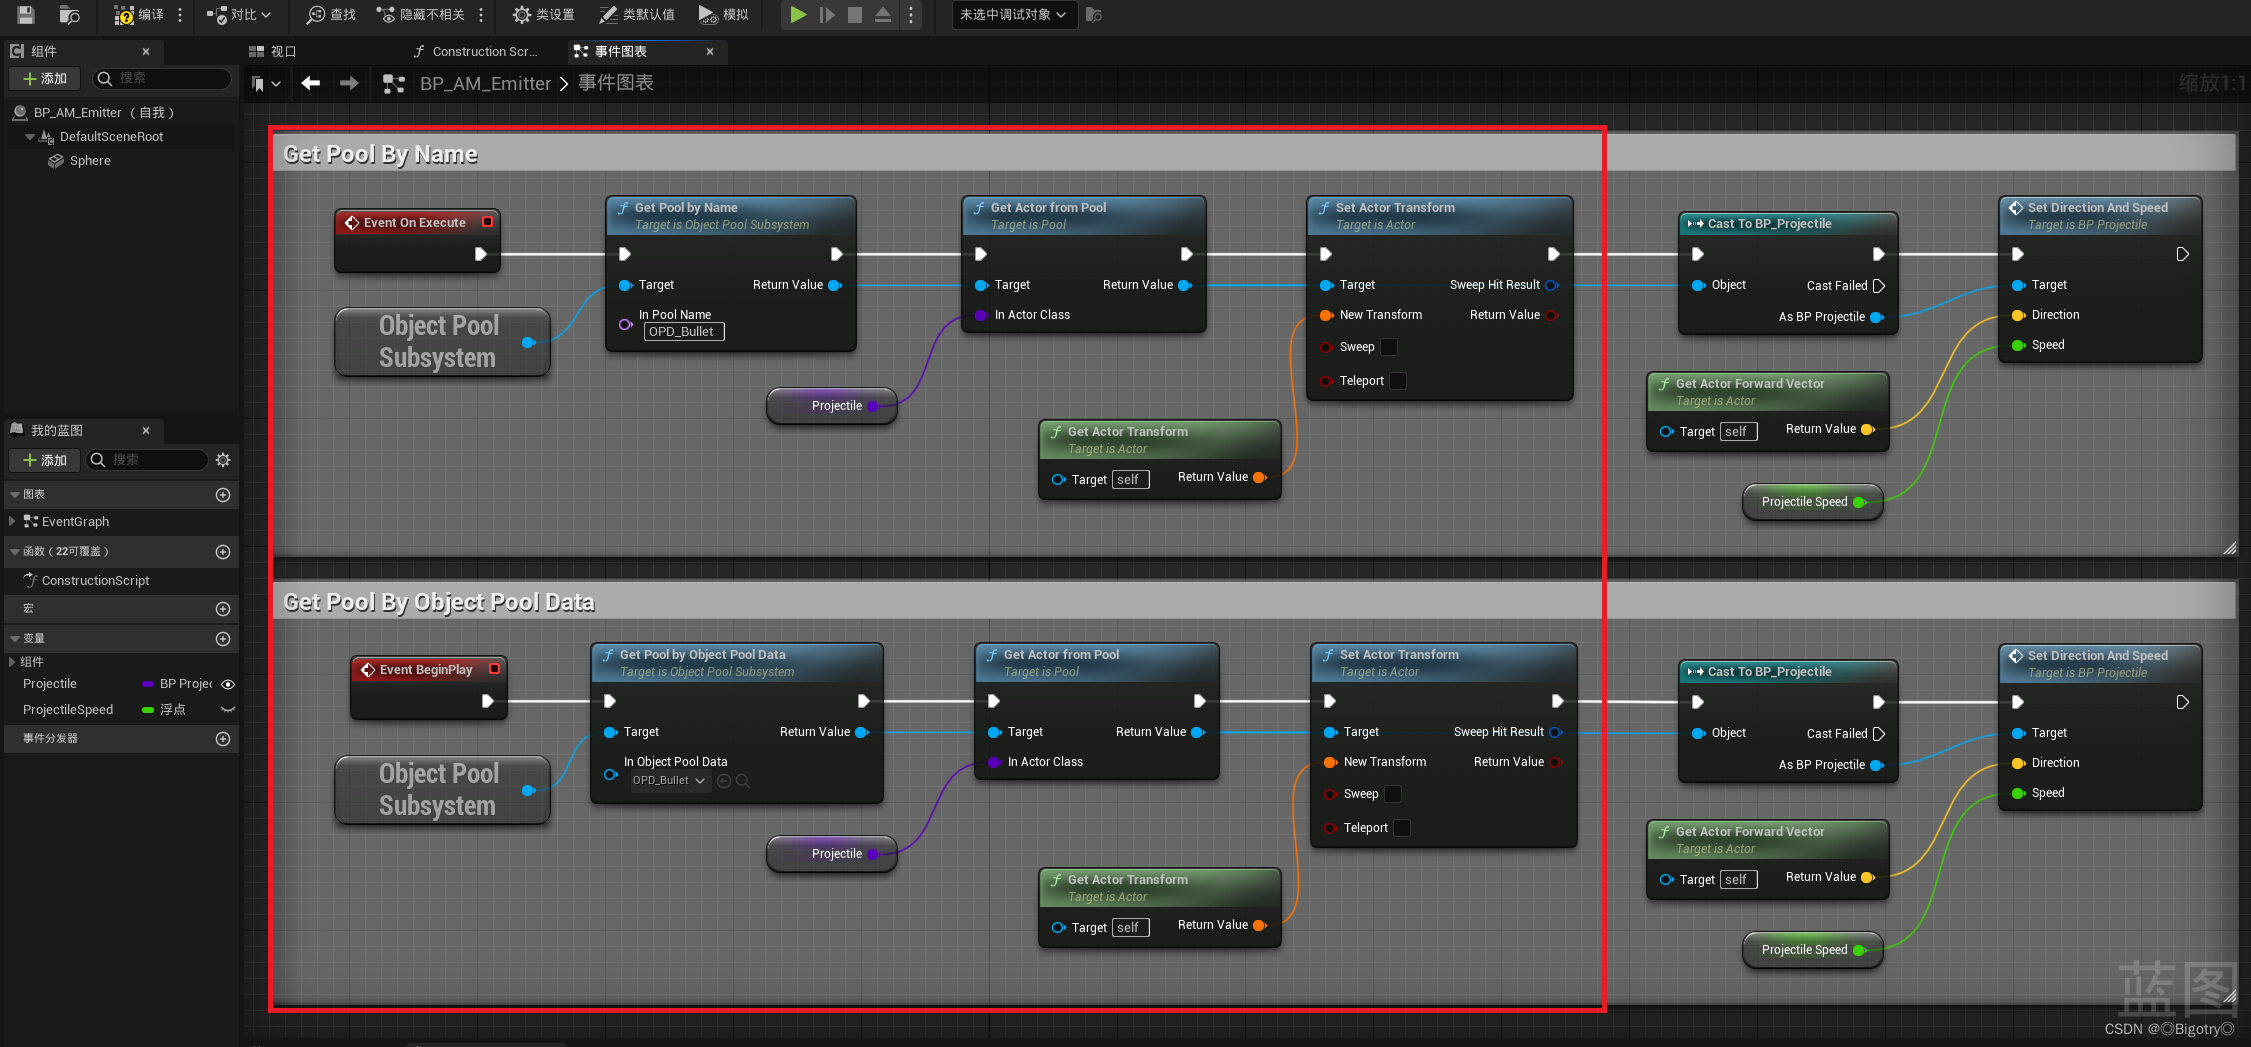
Task: Click the Save blueprint icon
Action: click(x=26, y=14)
